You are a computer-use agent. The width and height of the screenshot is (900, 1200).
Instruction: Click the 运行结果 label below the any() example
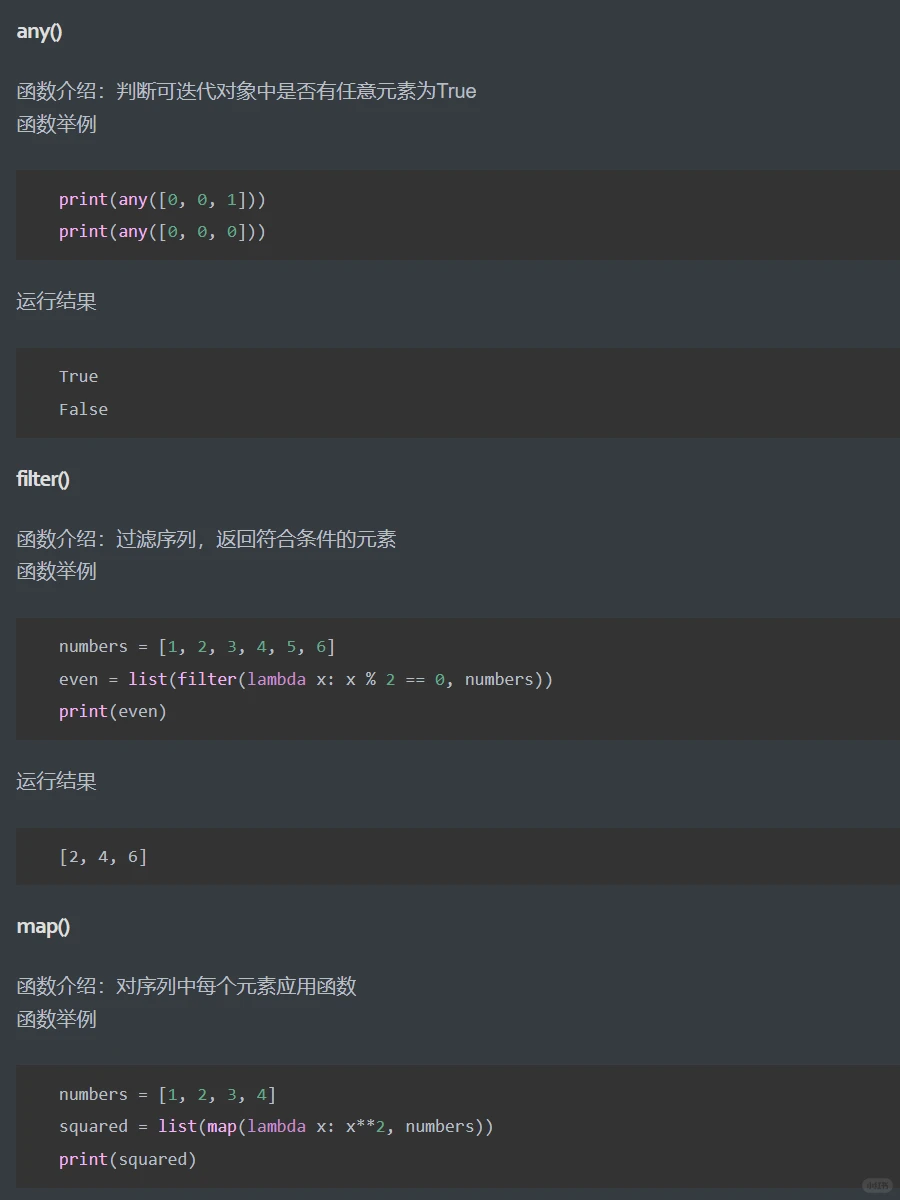[x=55, y=302]
